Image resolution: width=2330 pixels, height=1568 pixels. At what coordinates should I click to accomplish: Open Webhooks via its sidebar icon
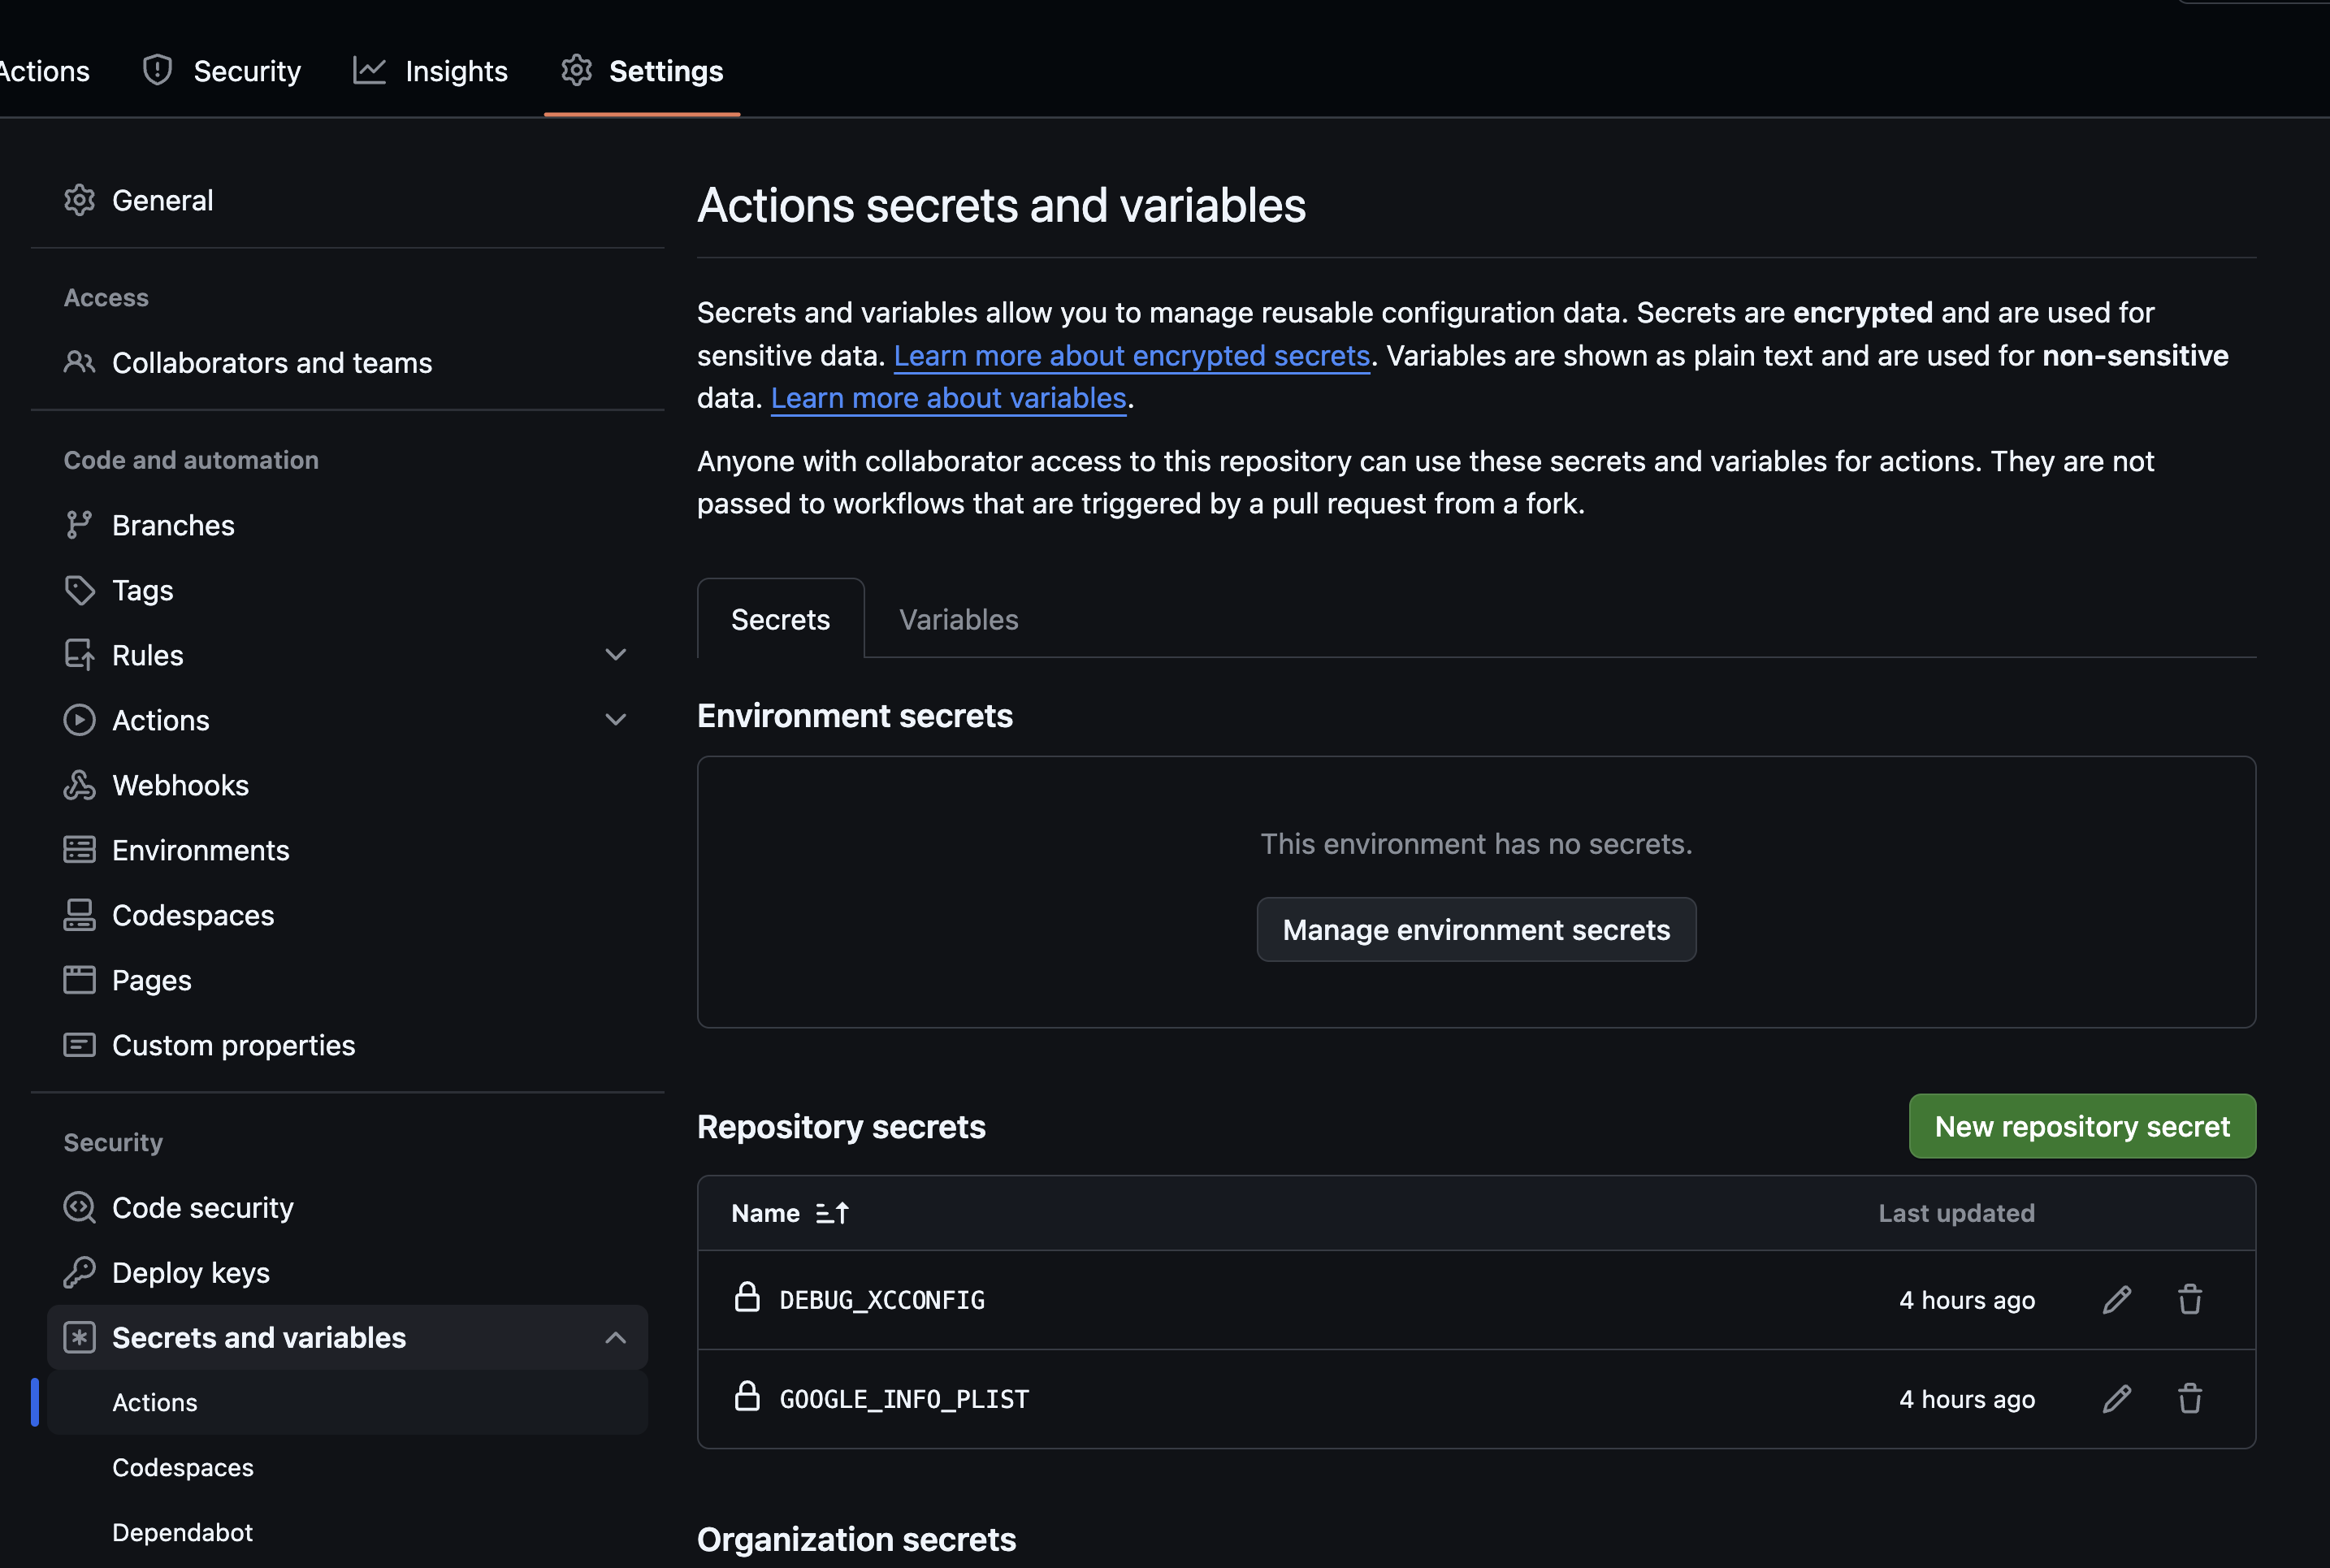pyautogui.click(x=80, y=785)
